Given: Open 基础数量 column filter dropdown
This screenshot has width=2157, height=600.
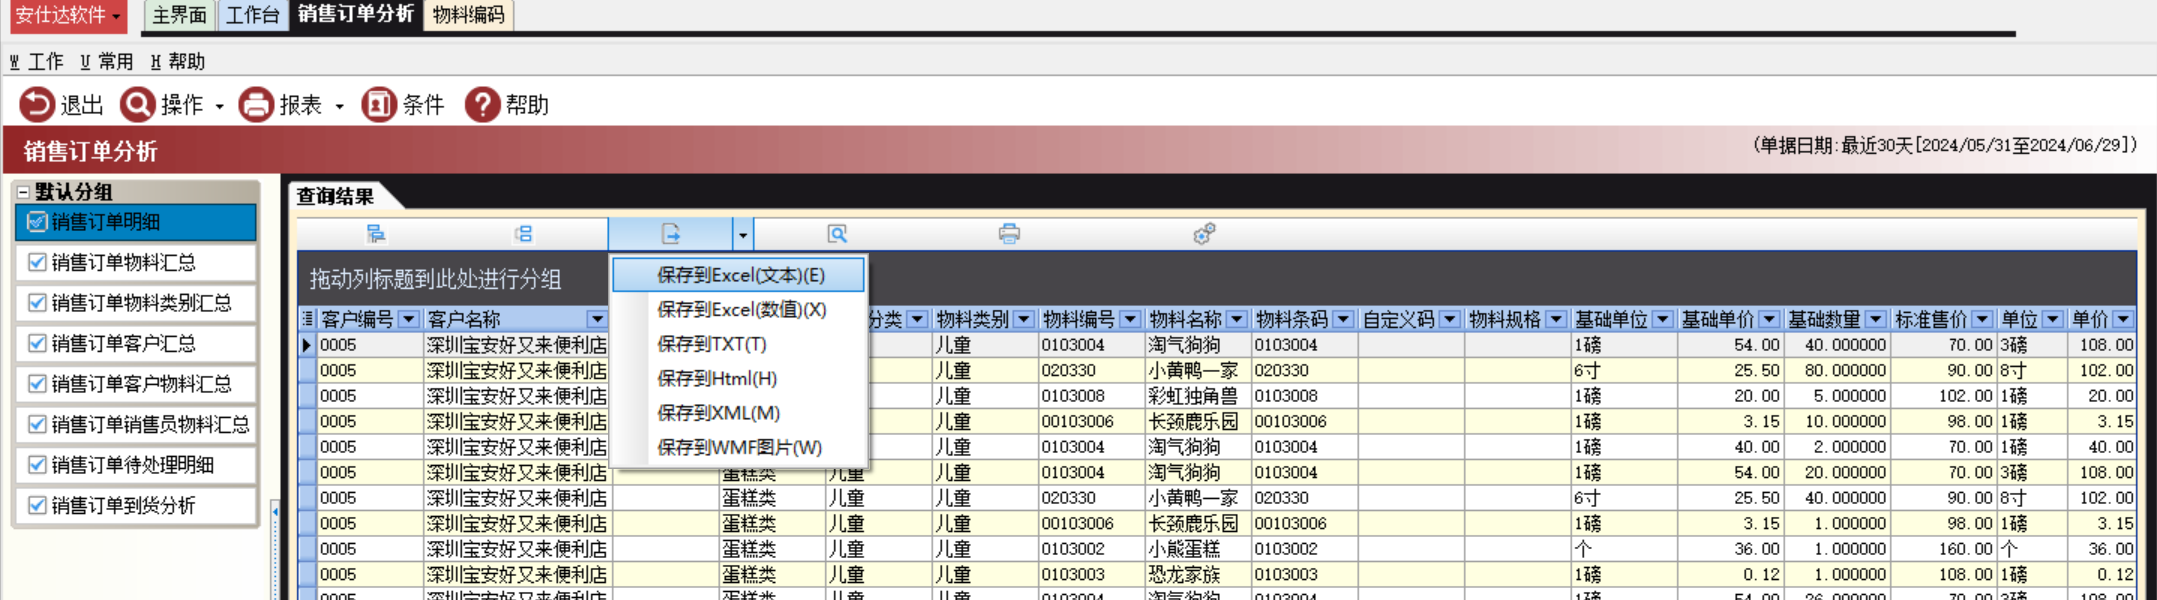Looking at the screenshot, I should coord(1875,319).
